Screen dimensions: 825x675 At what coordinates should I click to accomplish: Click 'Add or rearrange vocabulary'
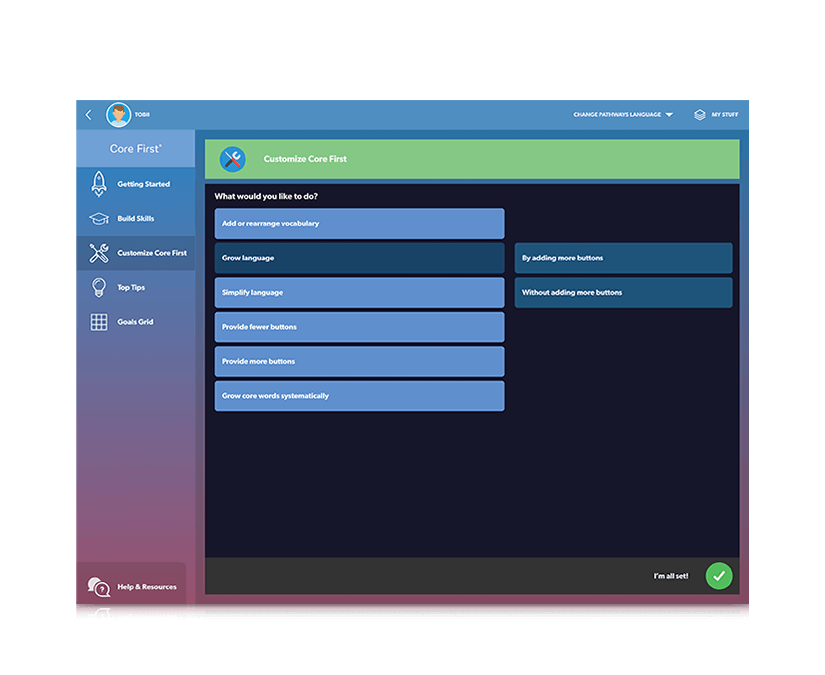(x=358, y=223)
